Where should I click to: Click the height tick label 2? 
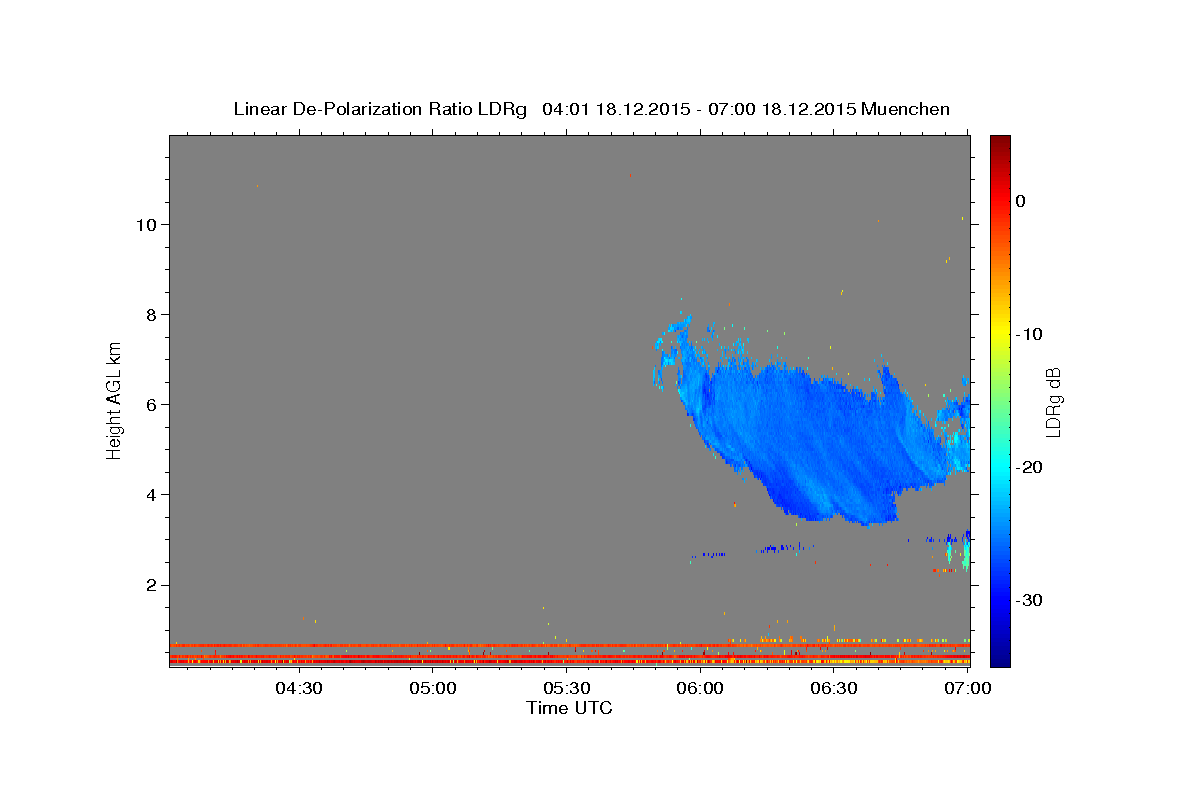153,585
